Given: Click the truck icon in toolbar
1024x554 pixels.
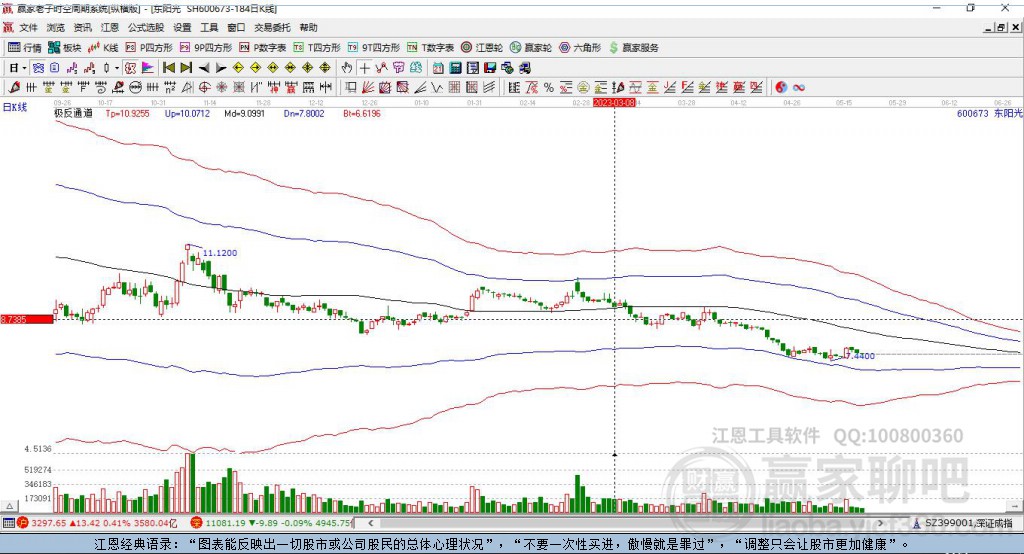Looking at the screenshot, I should [x=524, y=68].
